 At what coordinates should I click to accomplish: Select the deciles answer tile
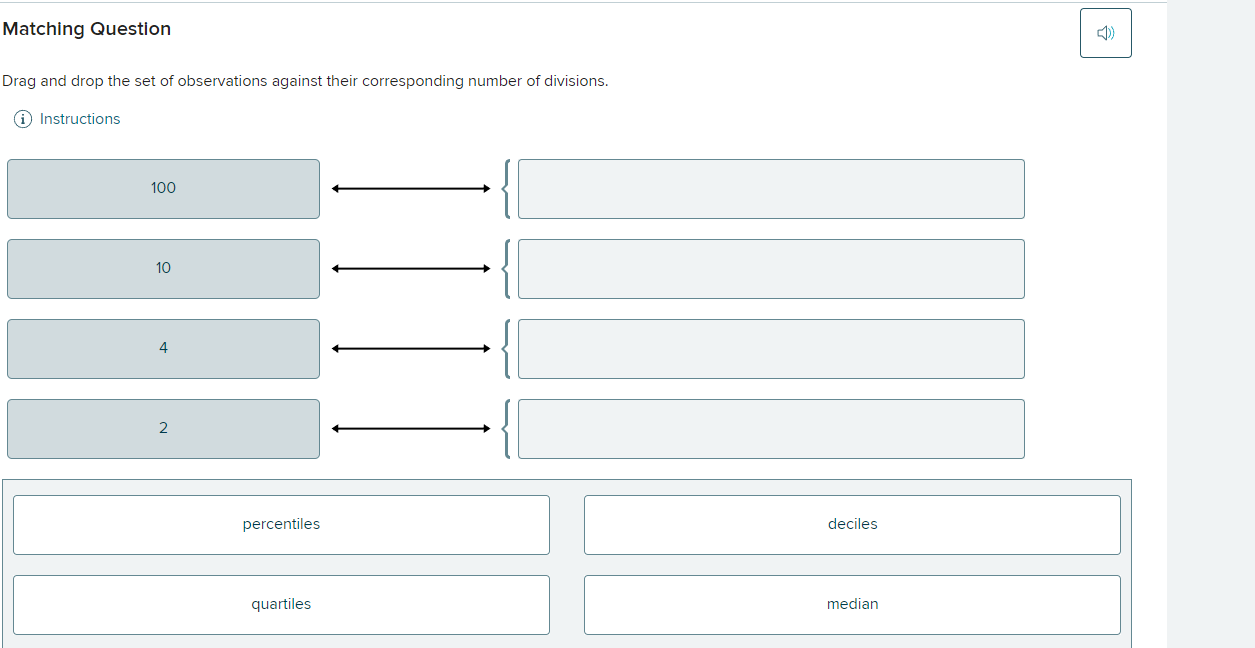click(852, 524)
